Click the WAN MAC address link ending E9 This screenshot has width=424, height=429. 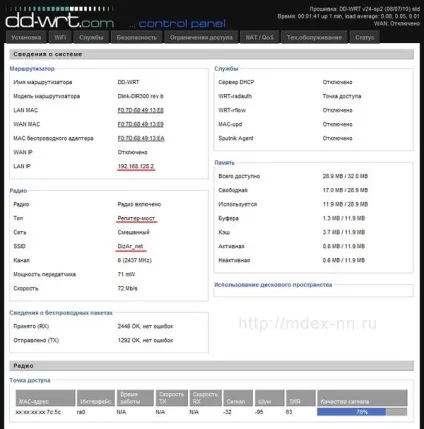tap(140, 124)
